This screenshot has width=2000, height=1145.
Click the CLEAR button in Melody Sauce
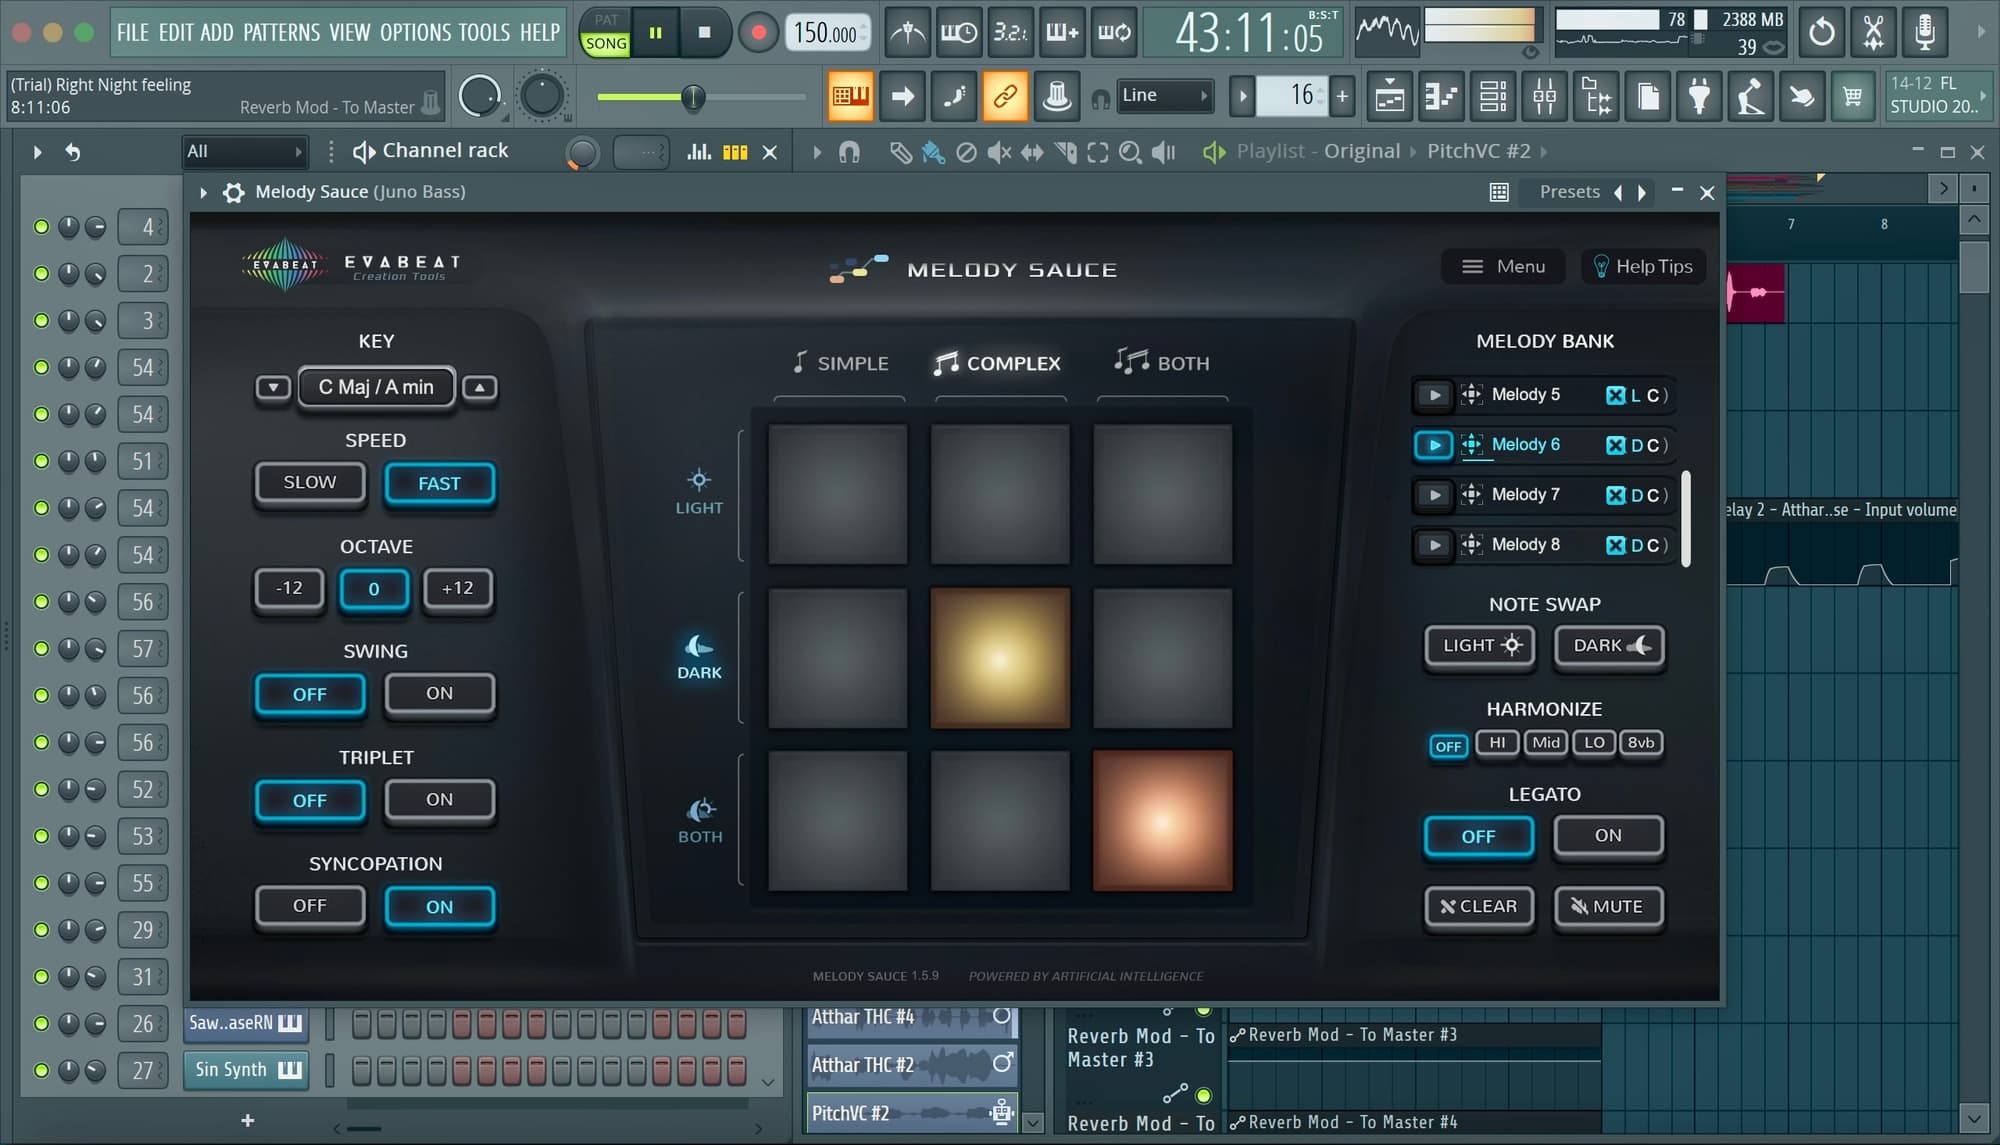point(1478,907)
